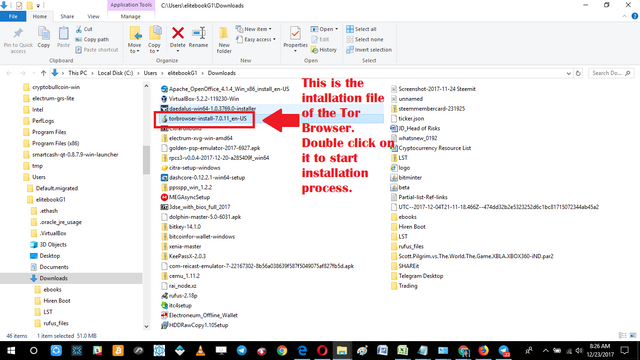Select torbrowser-install-7.0.11_en-US file

pyautogui.click(x=207, y=118)
